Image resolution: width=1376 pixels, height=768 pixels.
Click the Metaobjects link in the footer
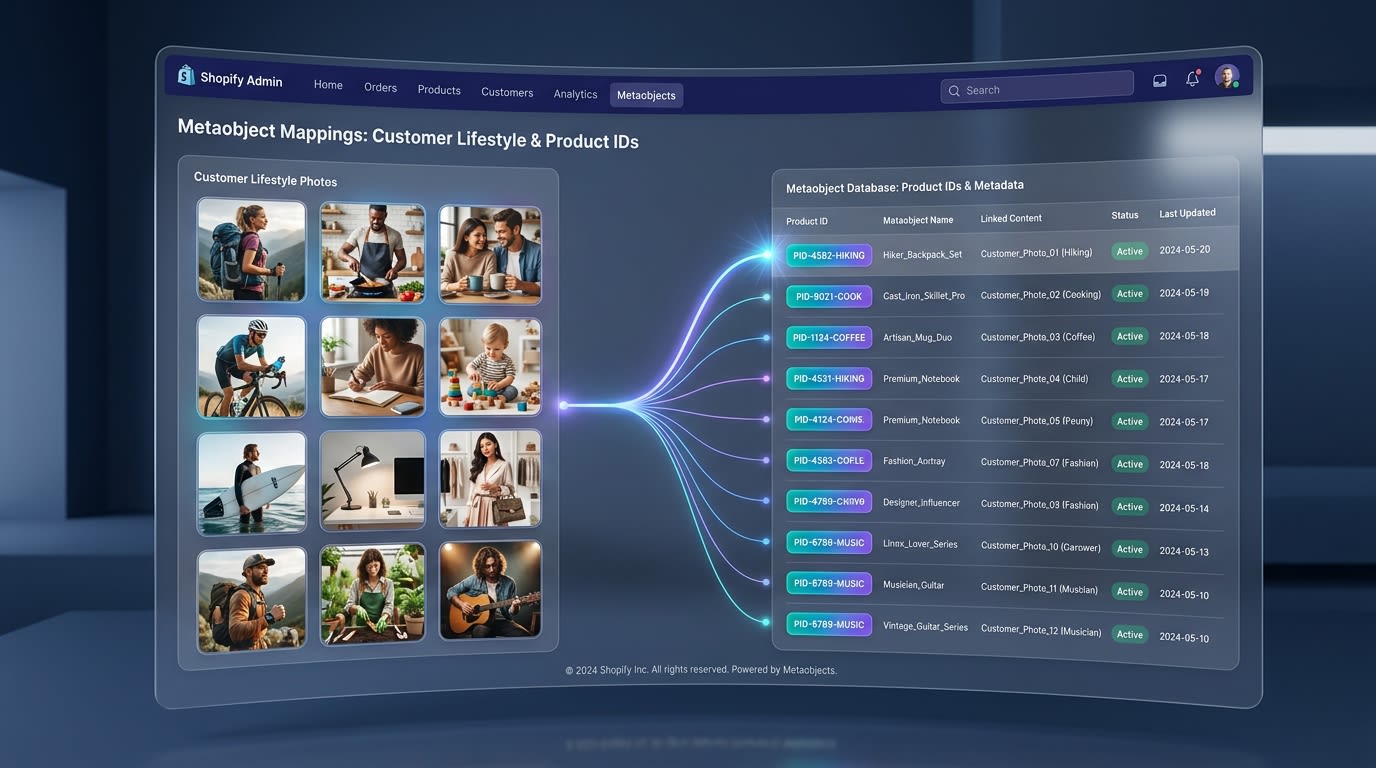(810, 670)
